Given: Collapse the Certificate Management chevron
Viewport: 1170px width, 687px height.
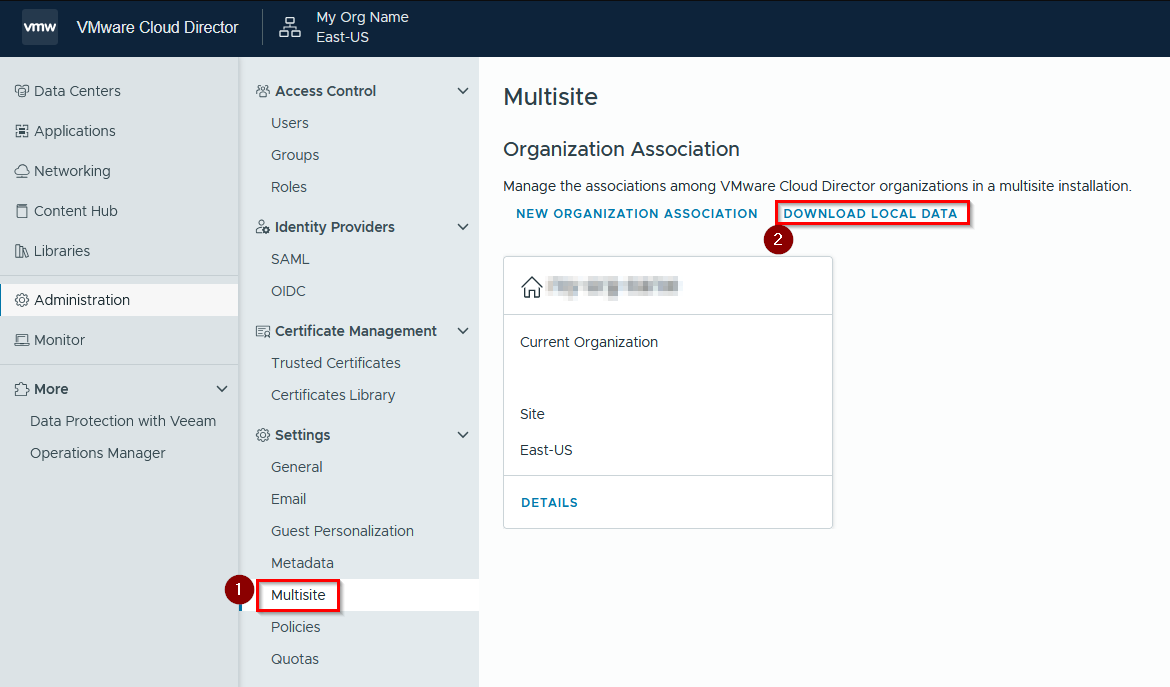Looking at the screenshot, I should click(x=463, y=330).
